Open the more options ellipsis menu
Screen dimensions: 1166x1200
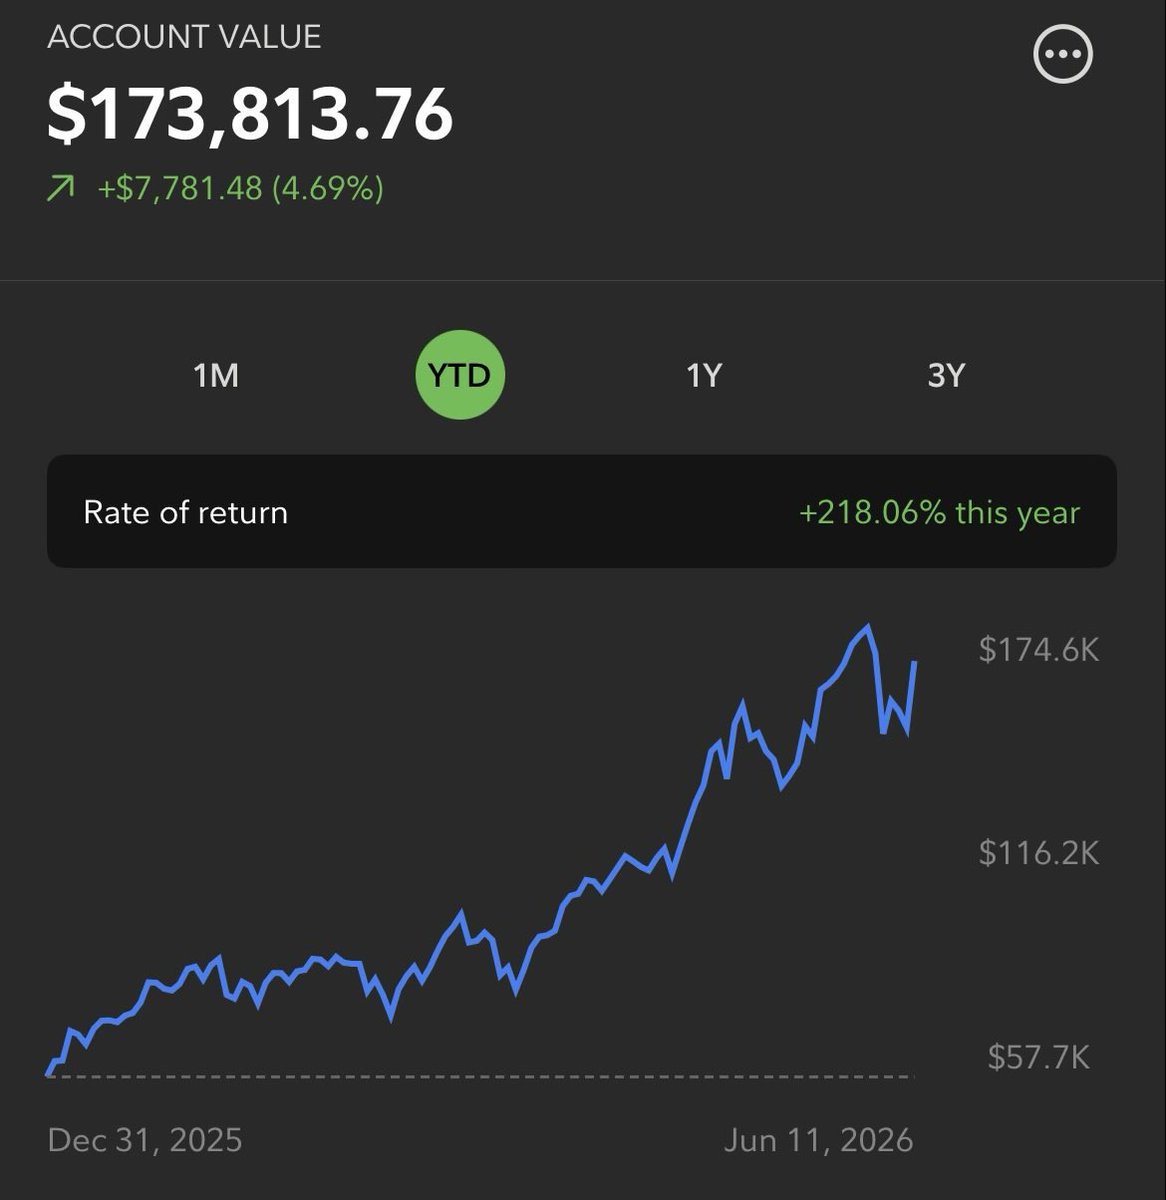click(x=1062, y=53)
